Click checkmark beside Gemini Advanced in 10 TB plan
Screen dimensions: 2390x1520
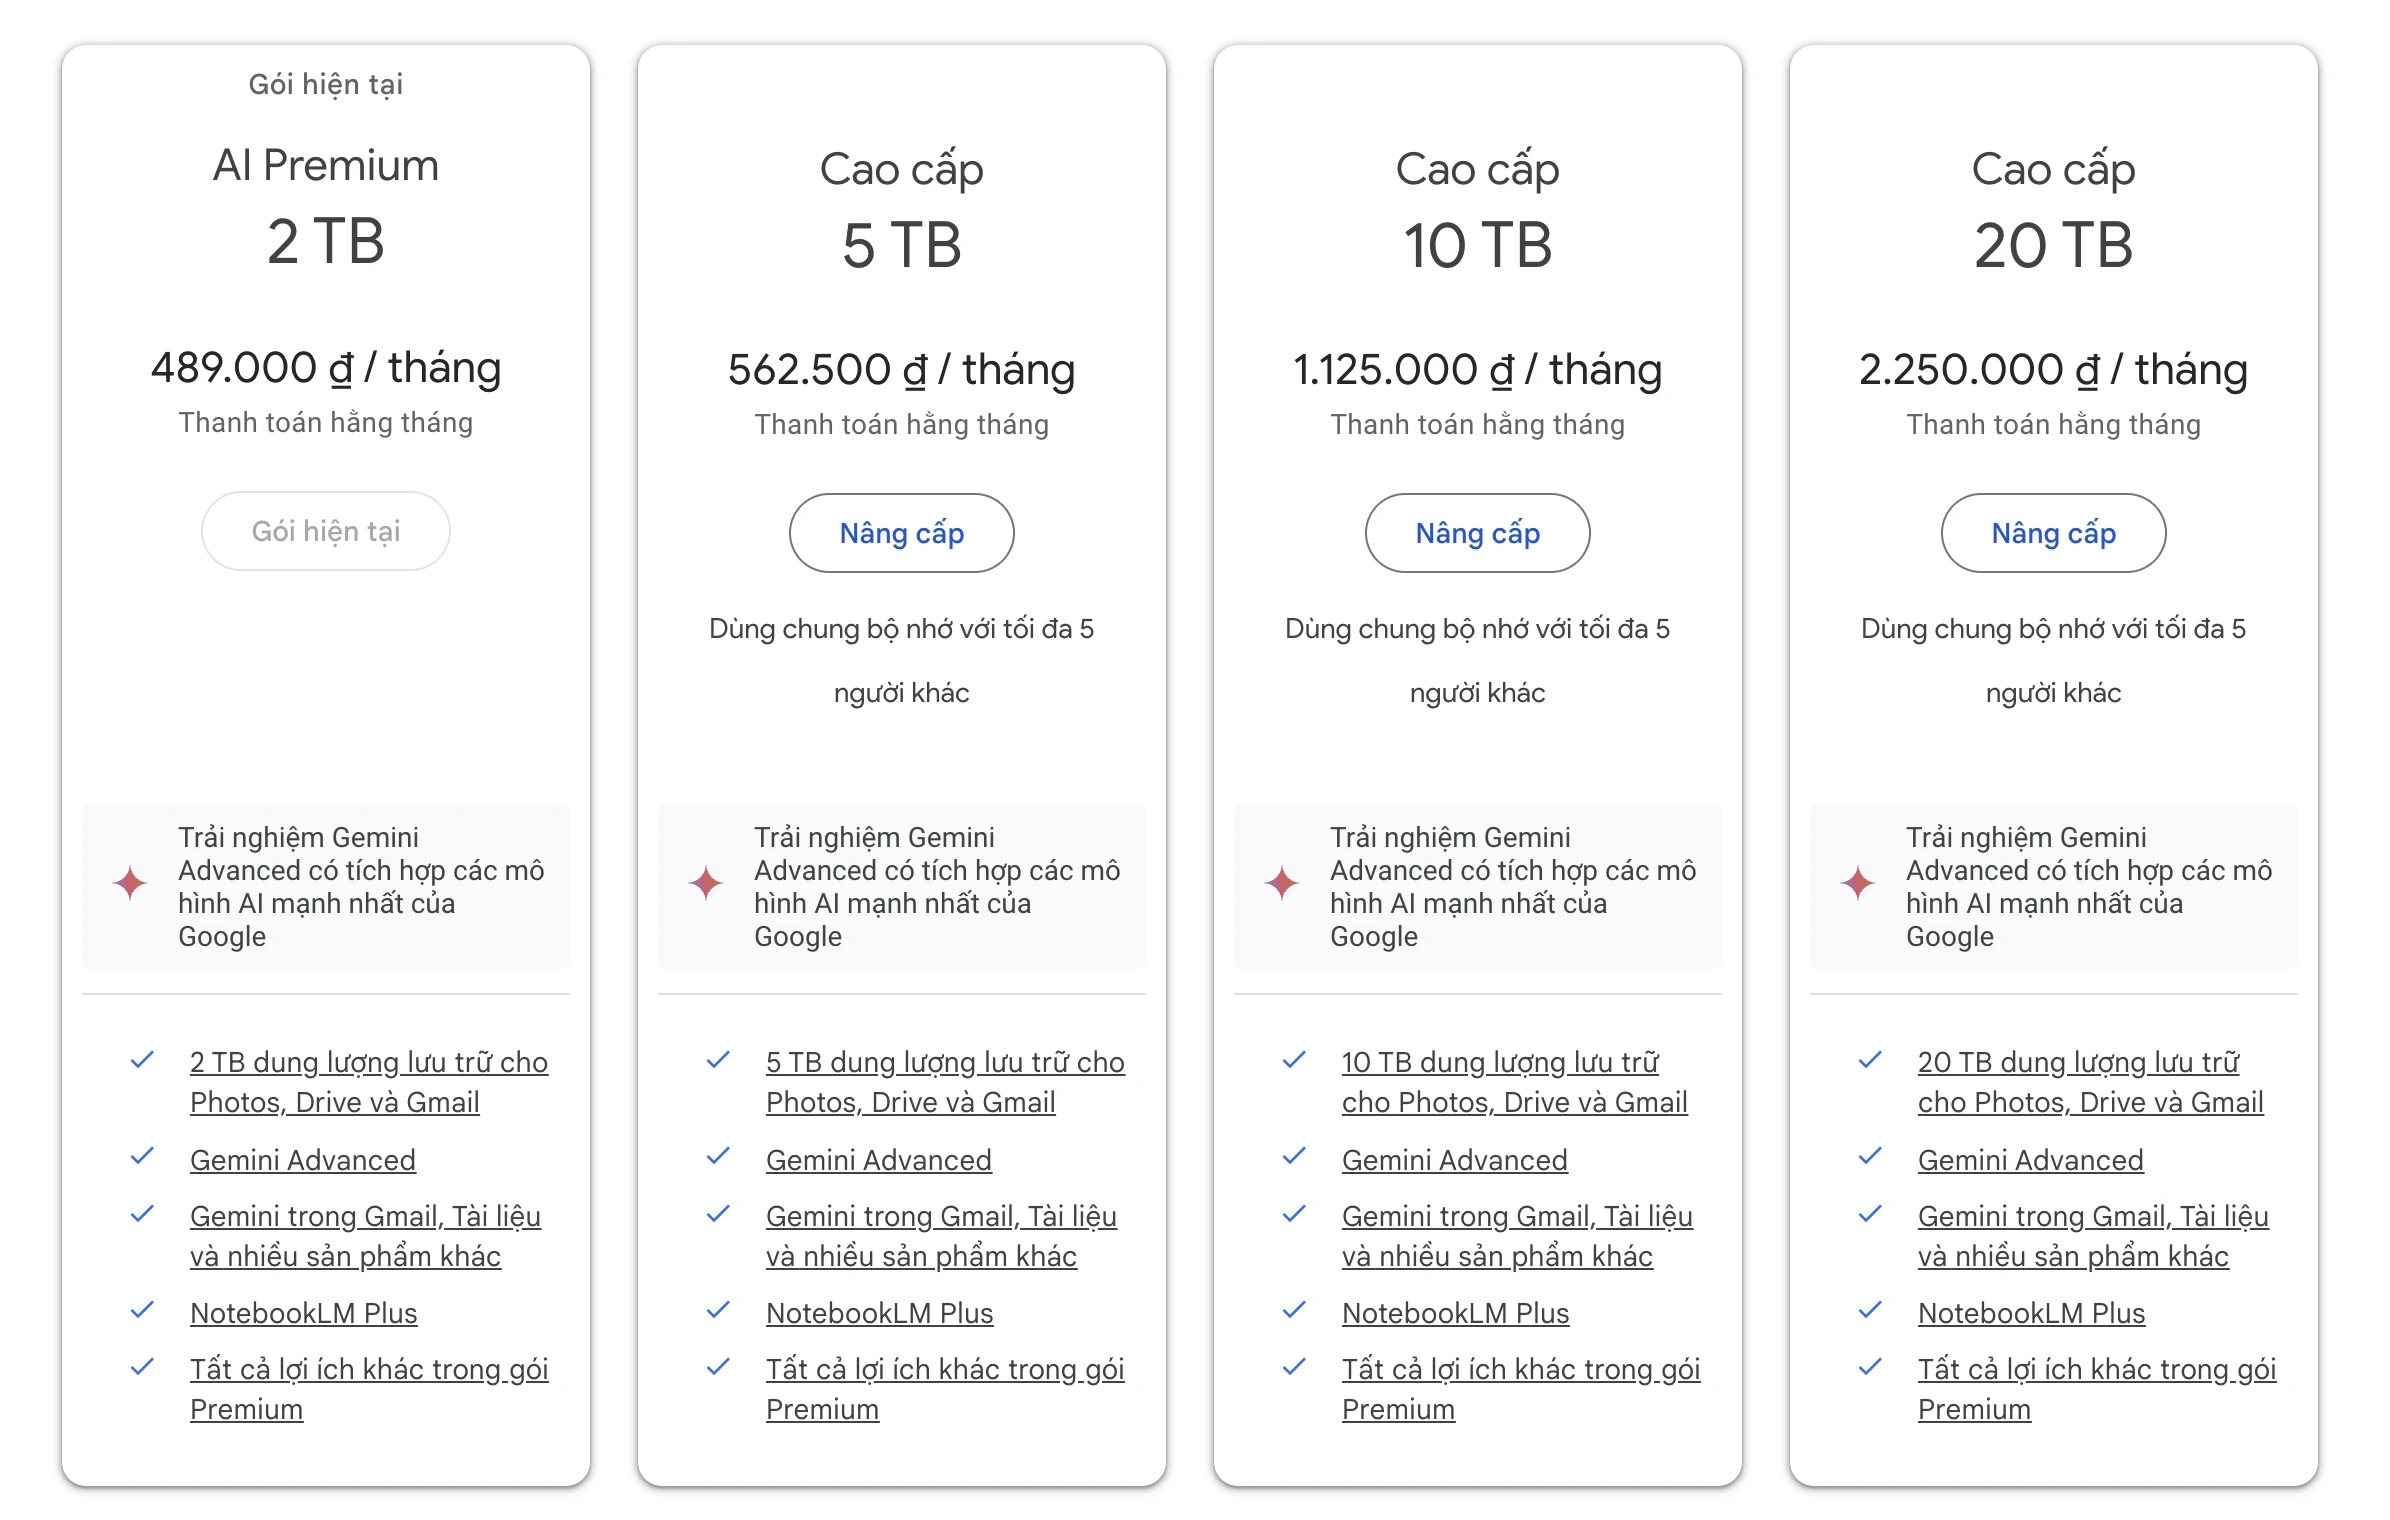pos(1294,1157)
